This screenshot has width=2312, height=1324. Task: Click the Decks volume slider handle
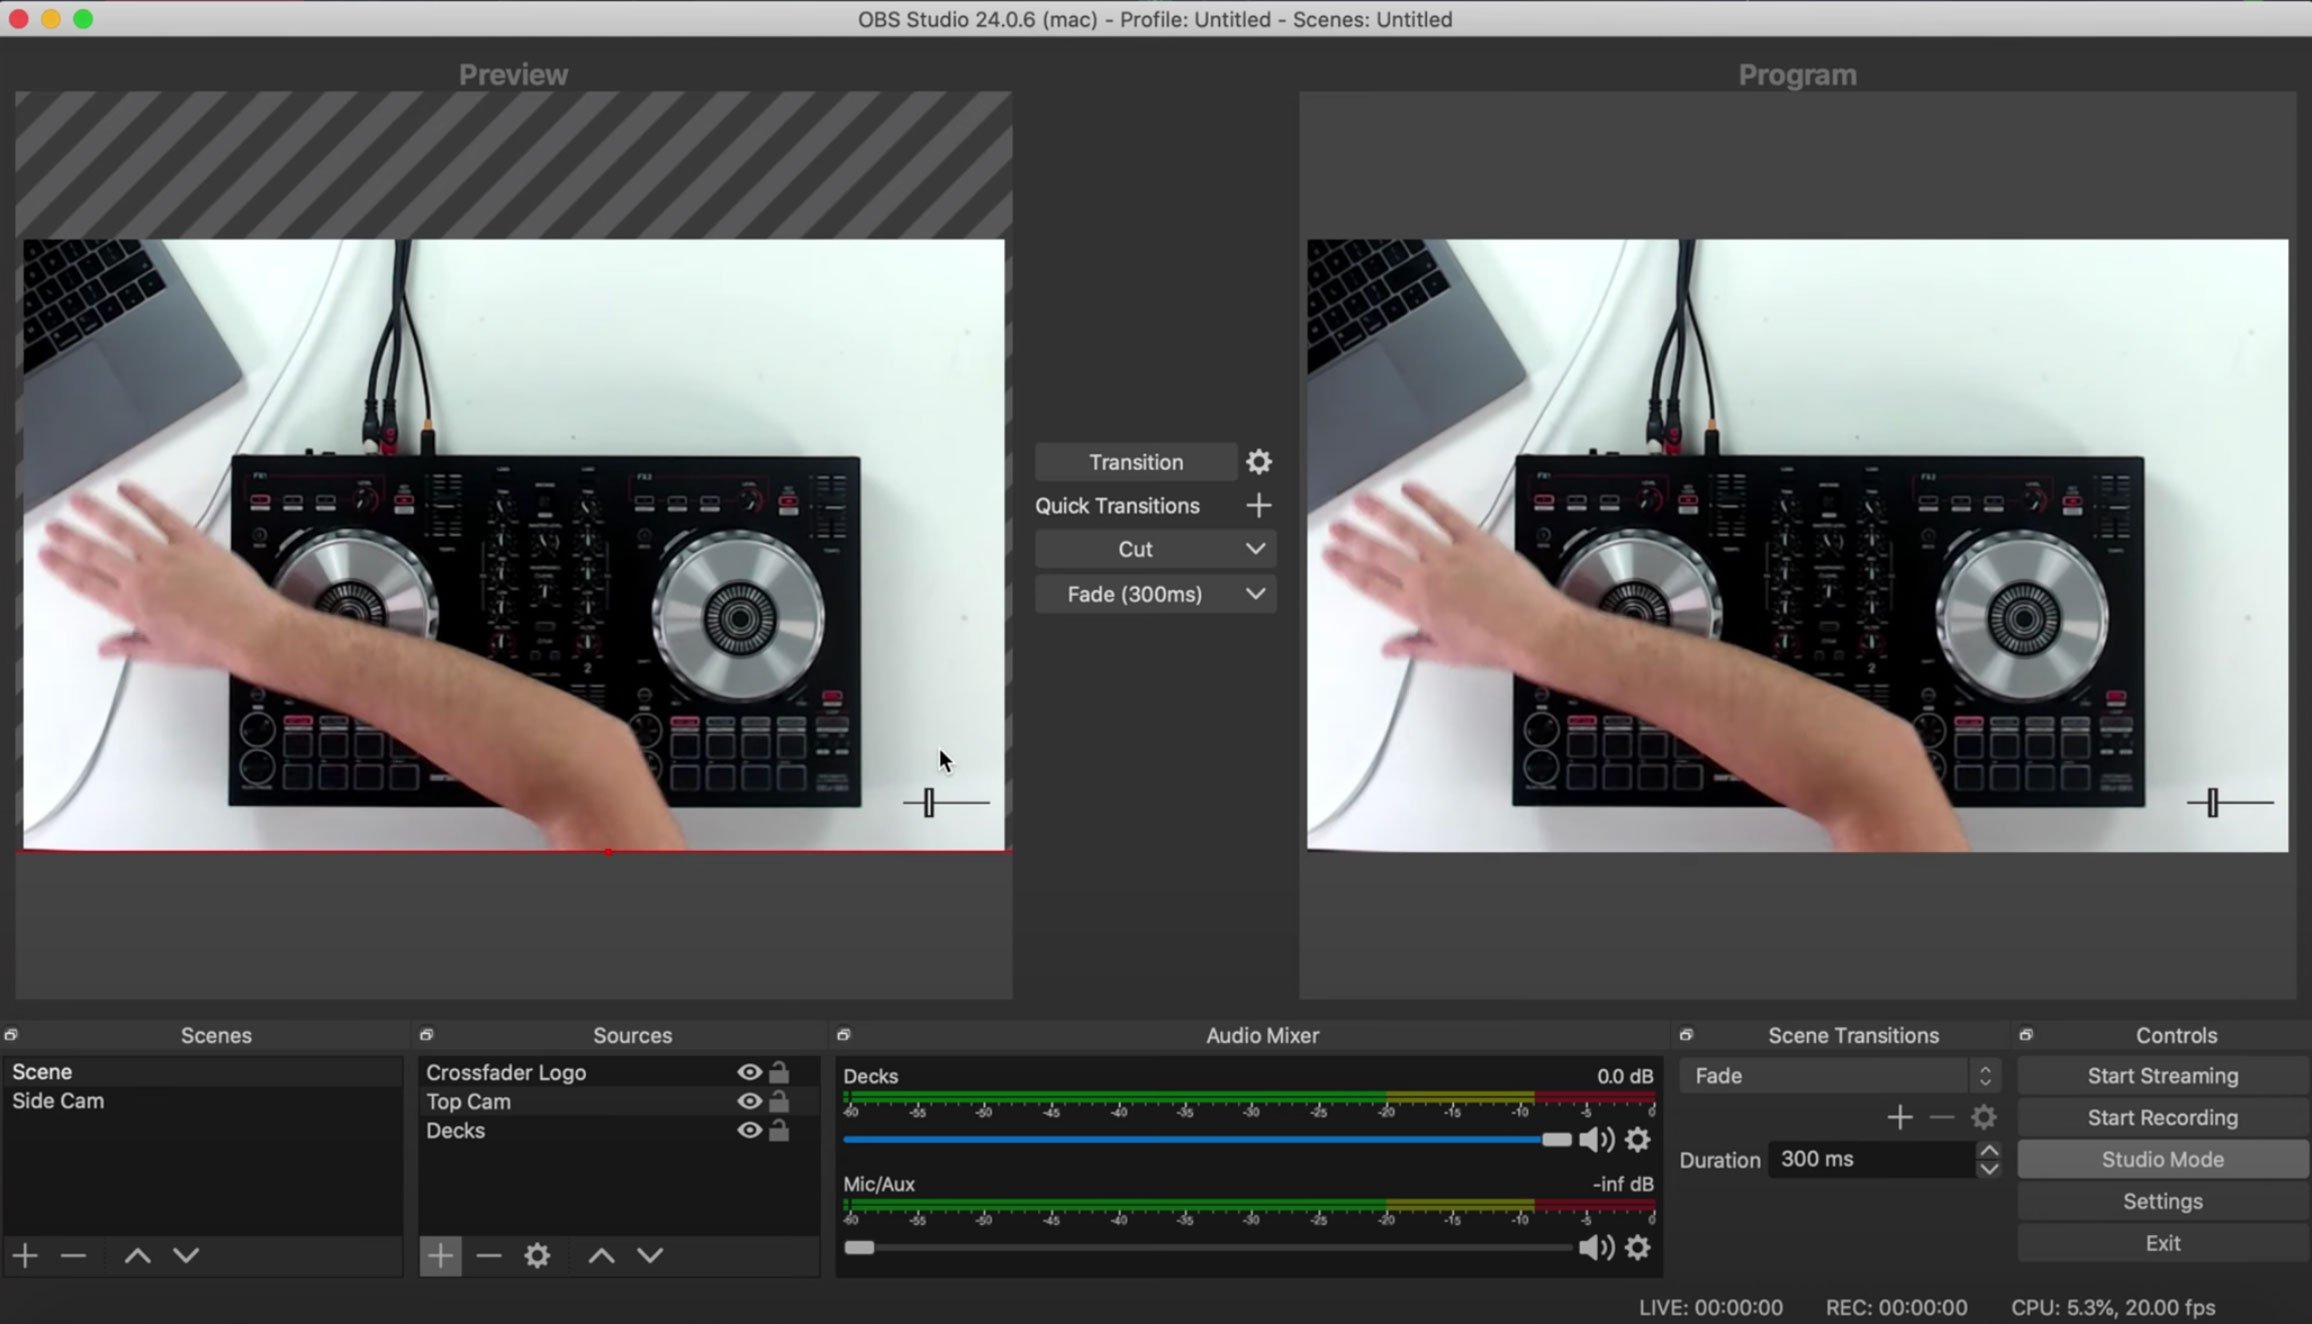coord(1556,1140)
